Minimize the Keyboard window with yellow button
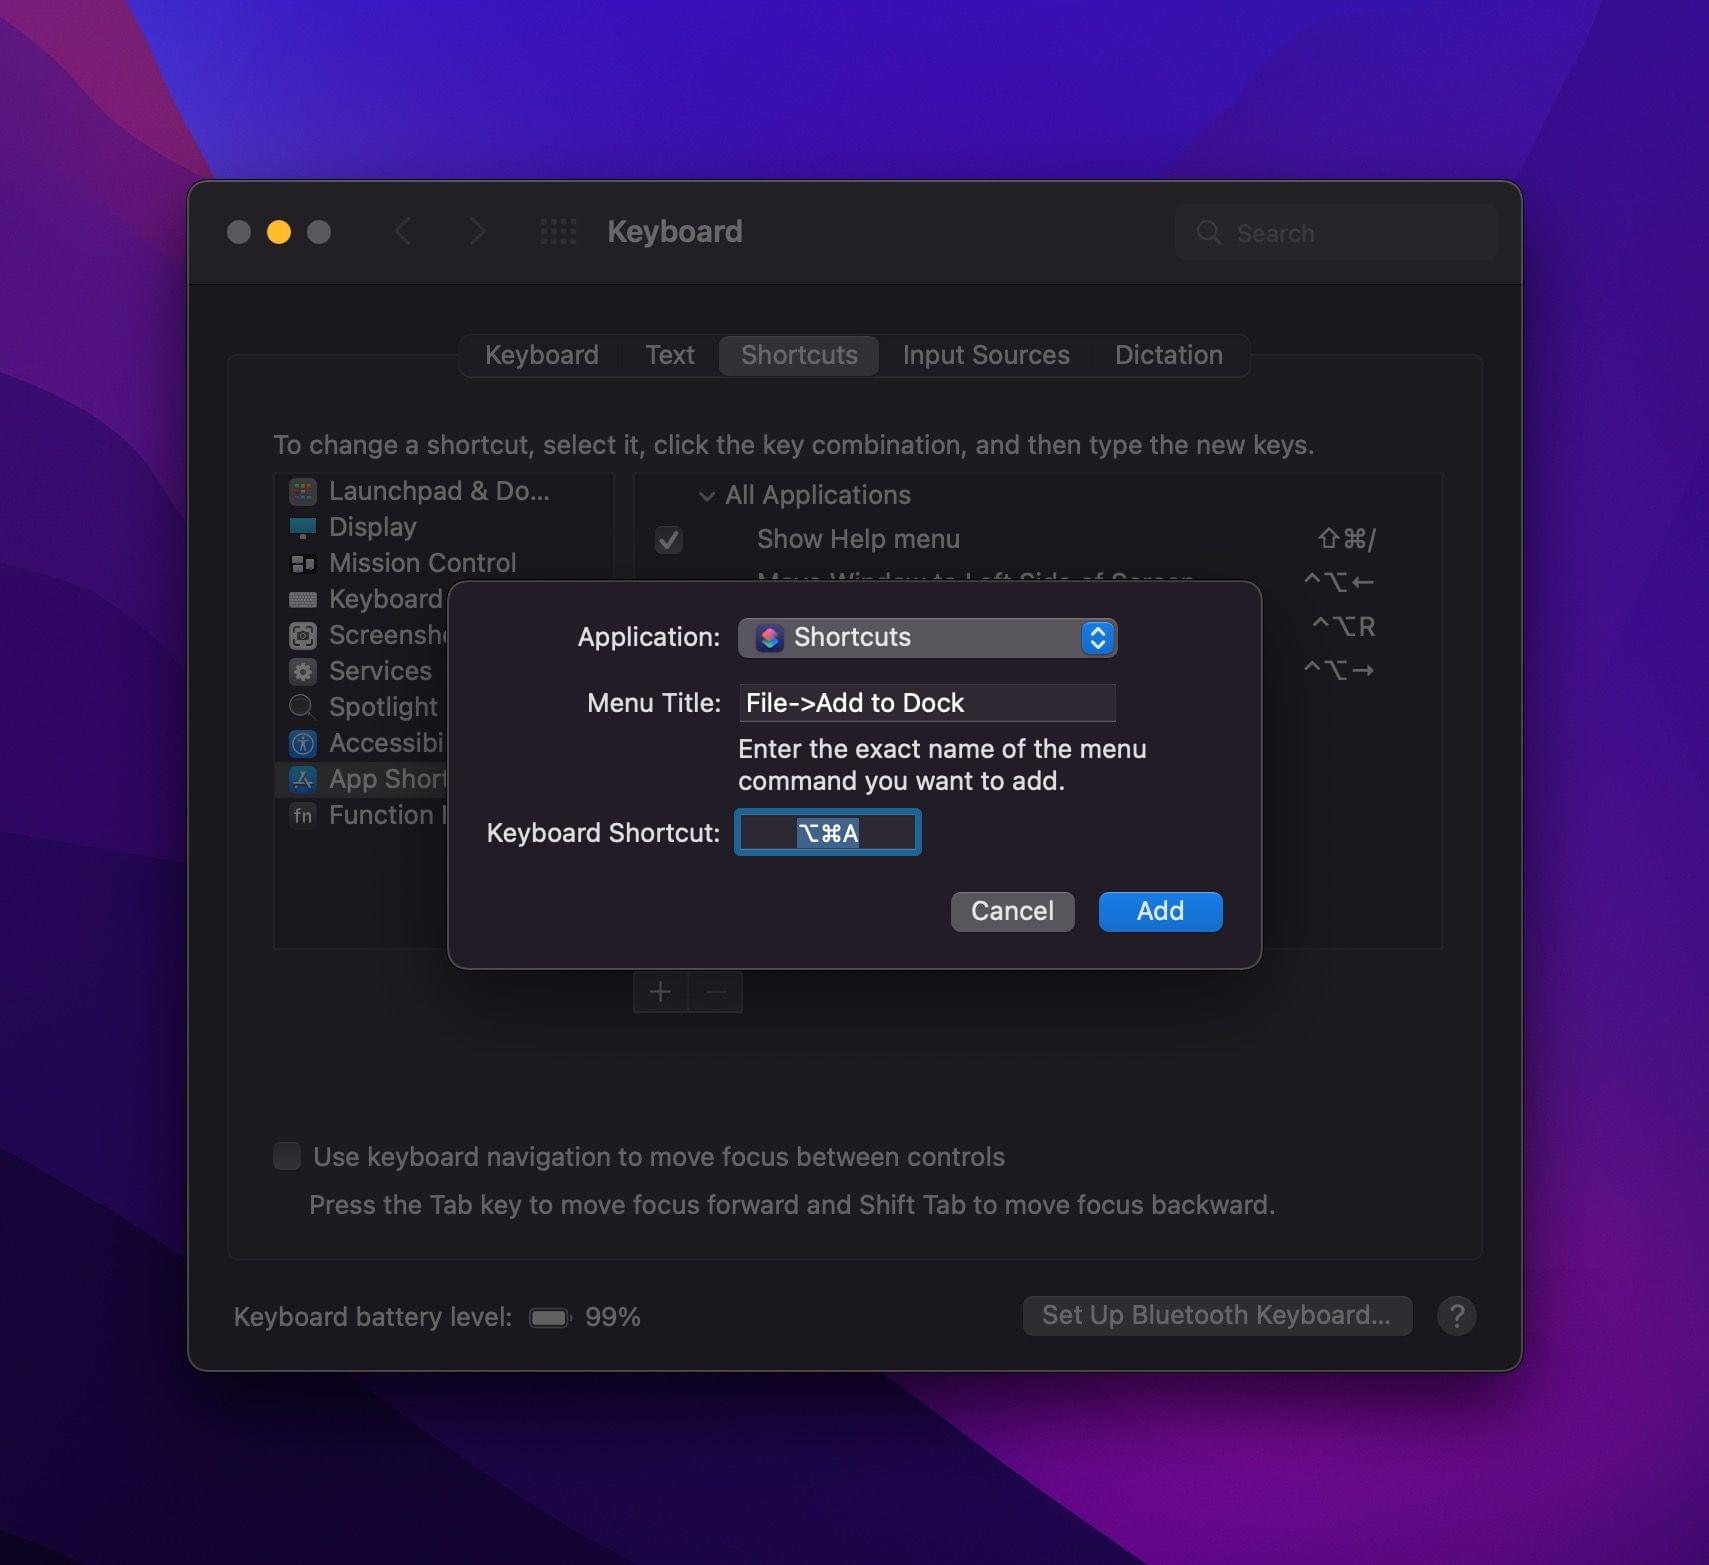Viewport: 1709px width, 1565px height. click(279, 232)
